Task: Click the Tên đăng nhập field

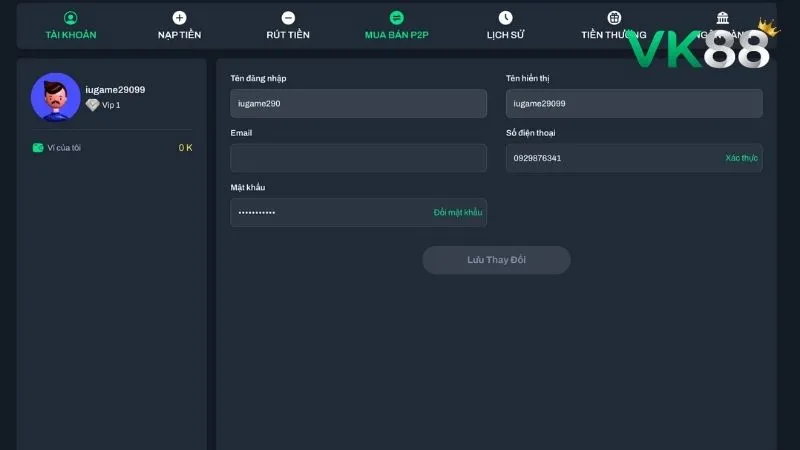Action: [x=358, y=103]
